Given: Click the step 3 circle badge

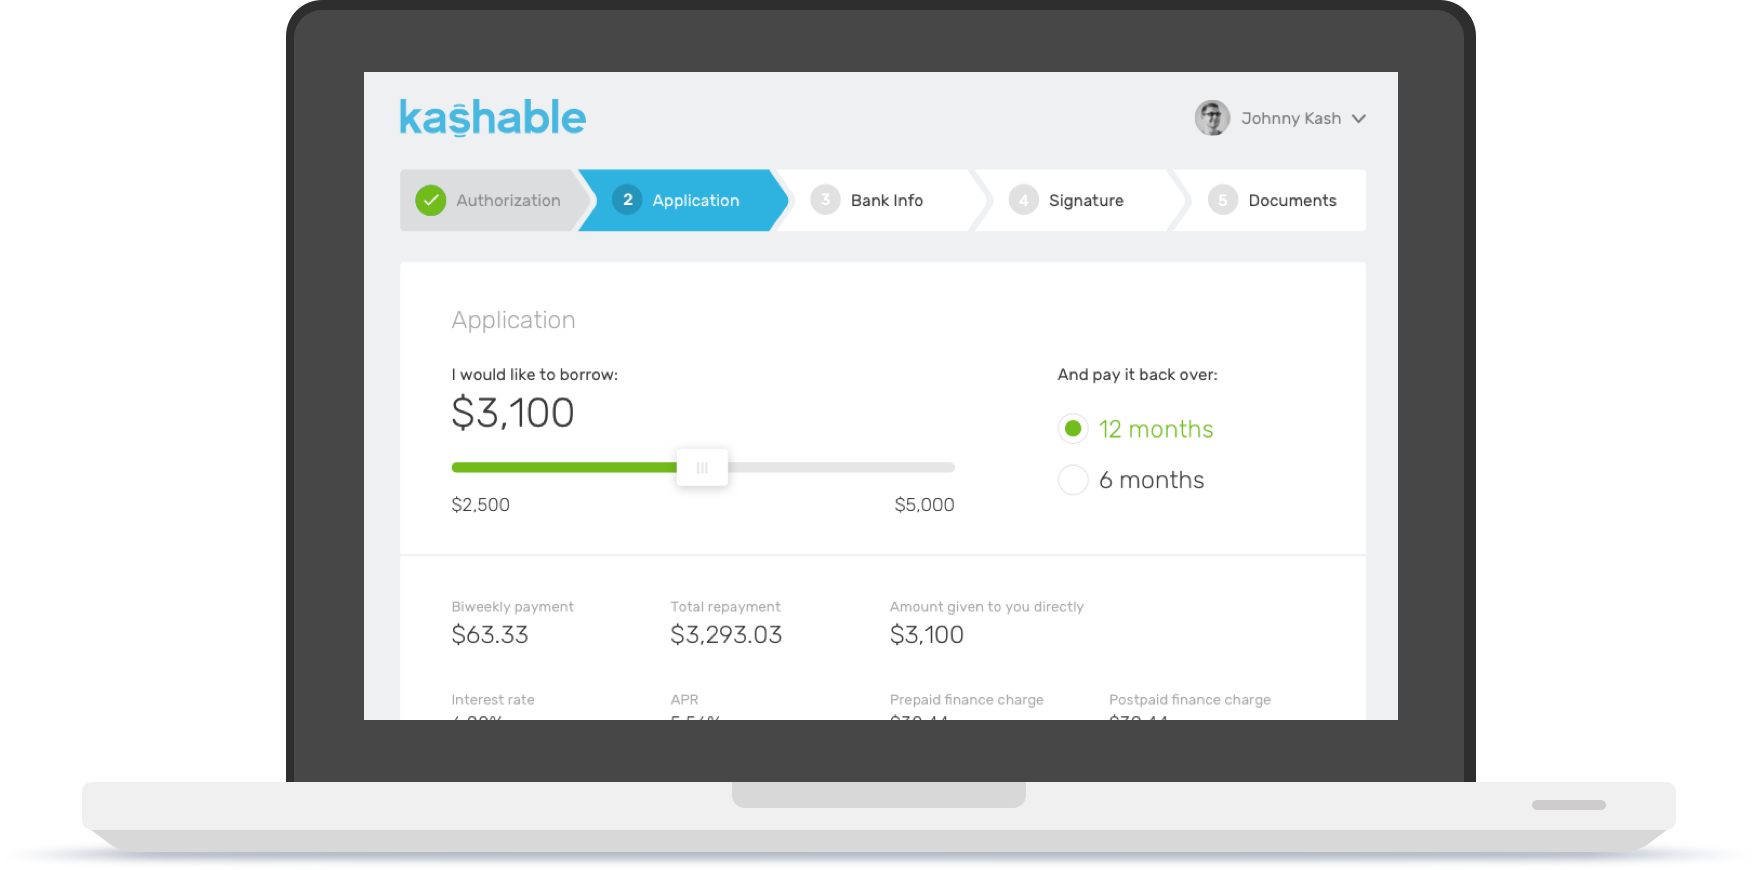Looking at the screenshot, I should [x=825, y=200].
